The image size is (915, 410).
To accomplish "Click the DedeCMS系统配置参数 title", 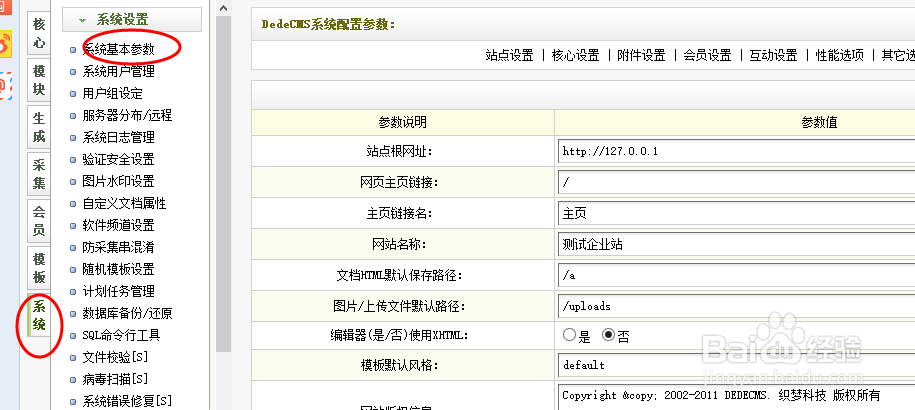I will pyautogui.click(x=329, y=24).
